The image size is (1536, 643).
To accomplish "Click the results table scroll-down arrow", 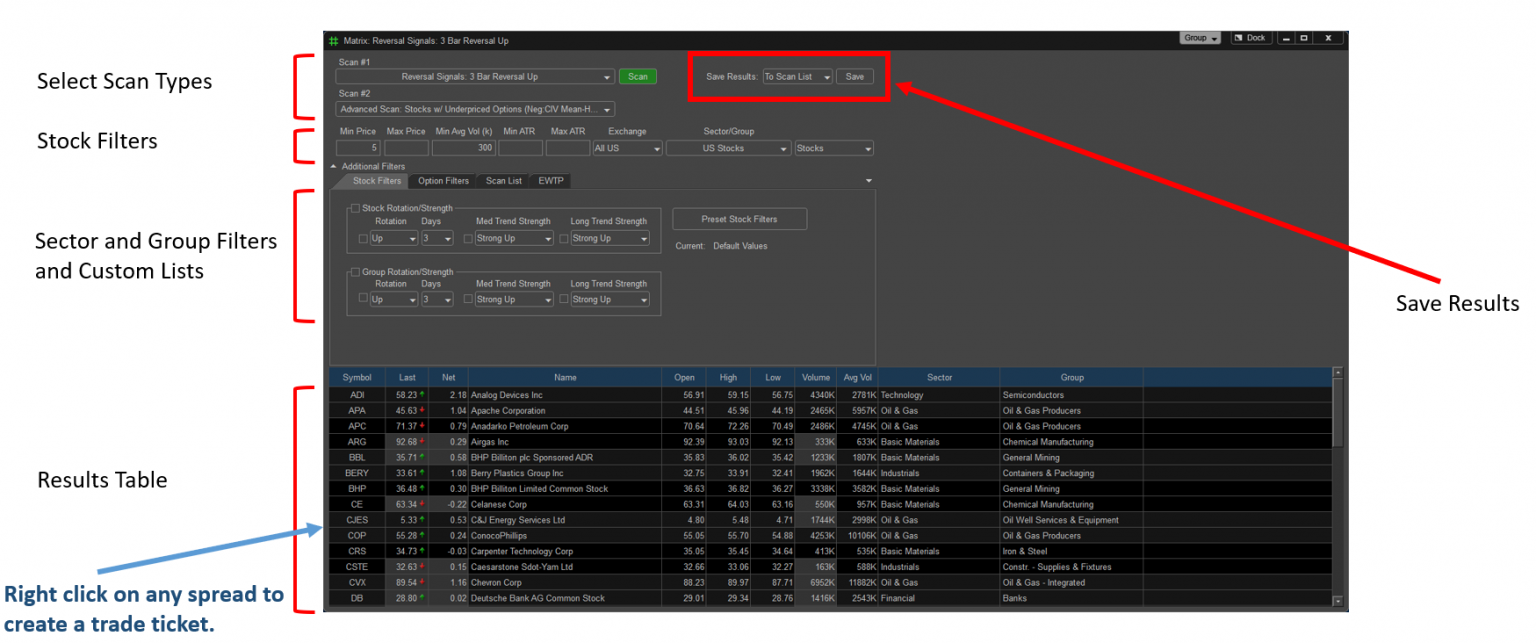I will click(x=1338, y=601).
